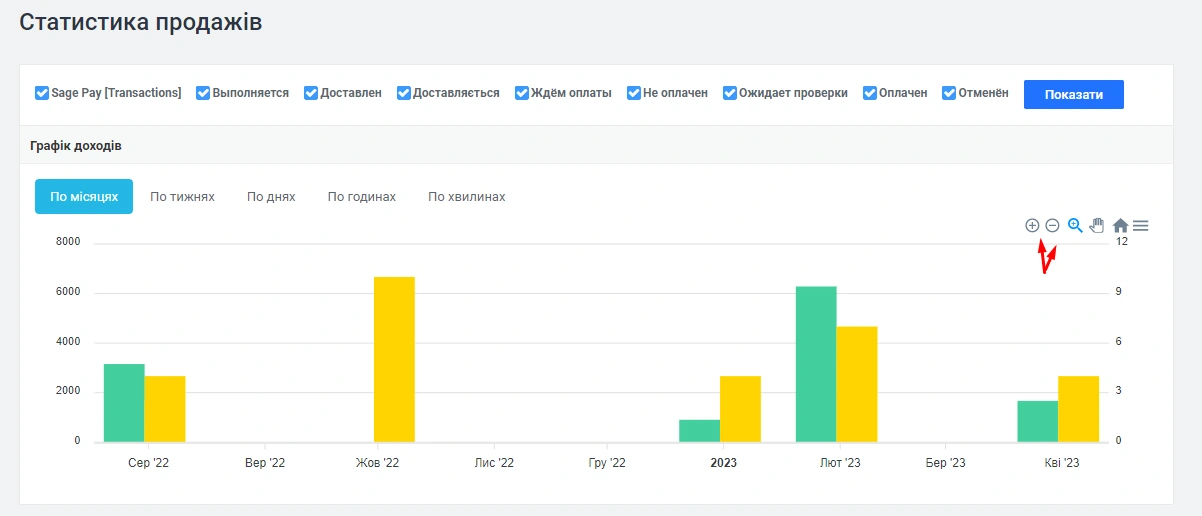The height and width of the screenshot is (516, 1202).
Task: Reset chart zoom with home icon
Action: coord(1120,226)
